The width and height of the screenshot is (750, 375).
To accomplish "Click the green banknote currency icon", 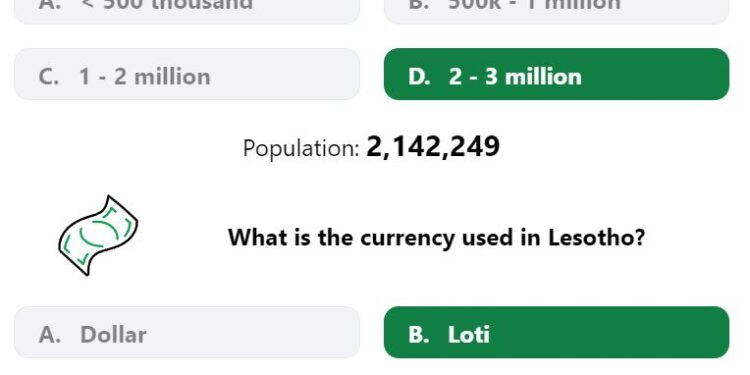I will 98,235.
